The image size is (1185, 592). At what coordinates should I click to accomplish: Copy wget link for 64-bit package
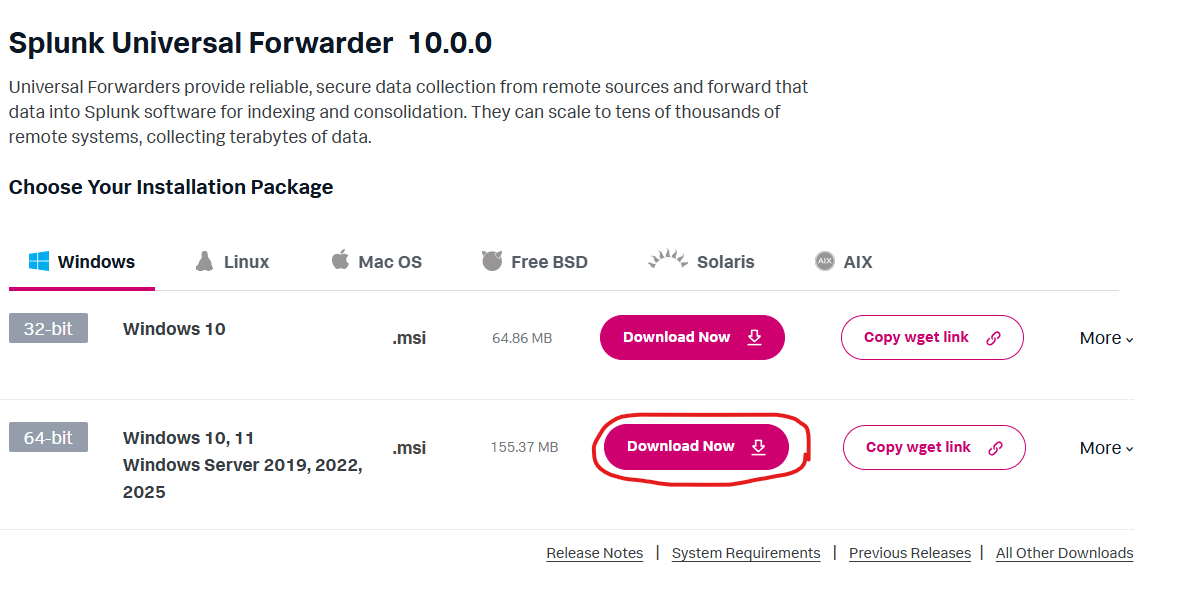[x=934, y=448]
